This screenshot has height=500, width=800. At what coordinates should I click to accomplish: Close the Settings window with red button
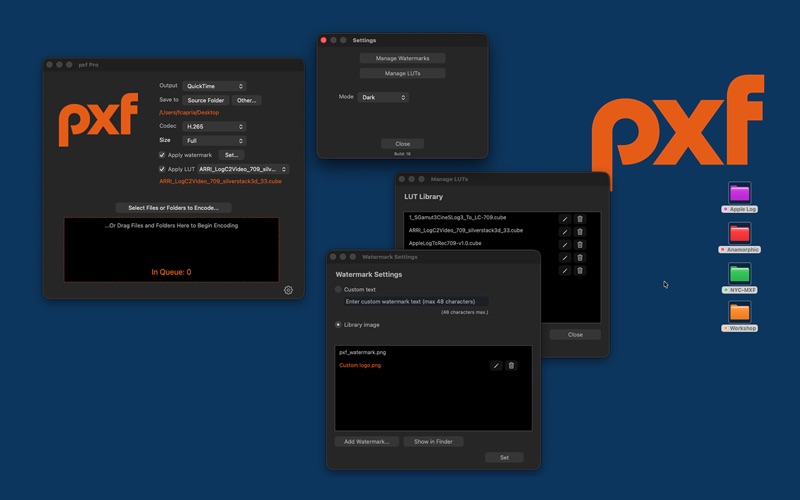click(x=323, y=40)
